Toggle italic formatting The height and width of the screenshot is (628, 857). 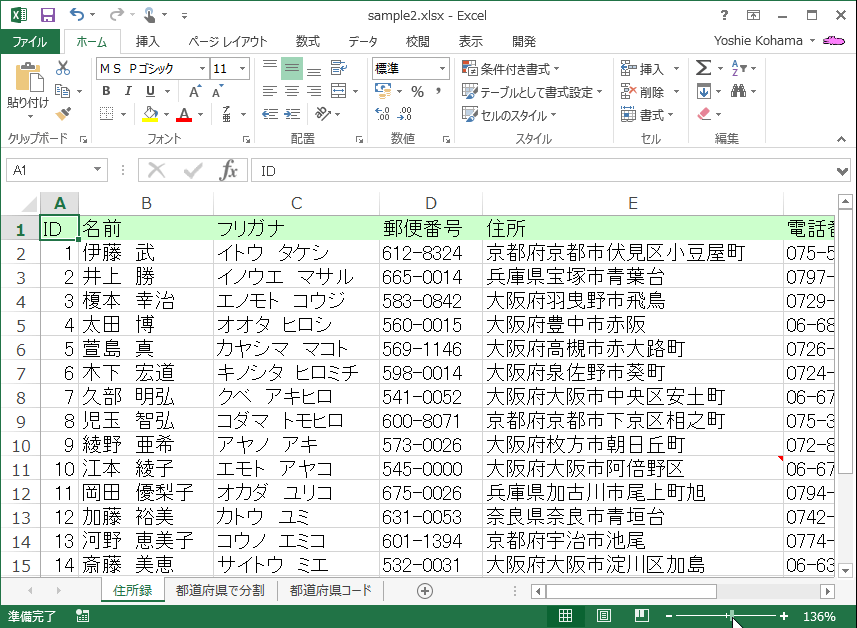[x=128, y=91]
